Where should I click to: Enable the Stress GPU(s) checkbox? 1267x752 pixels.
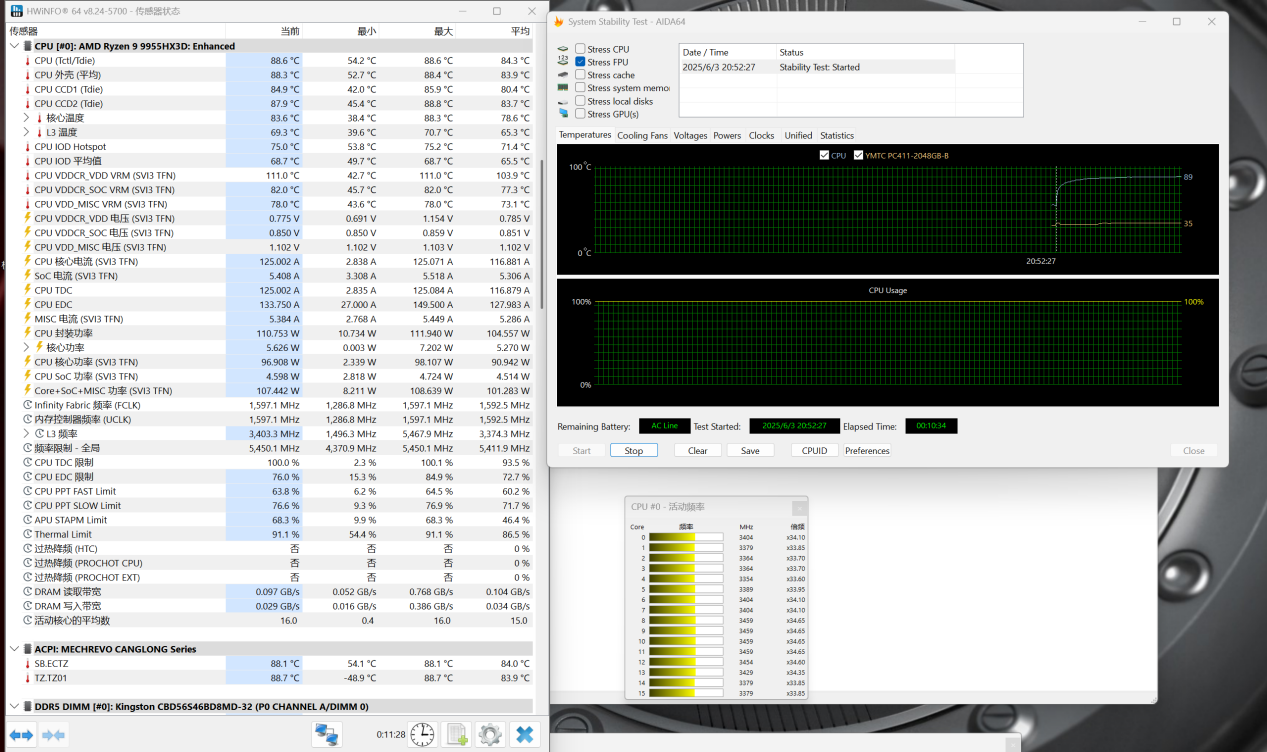click(x=580, y=114)
